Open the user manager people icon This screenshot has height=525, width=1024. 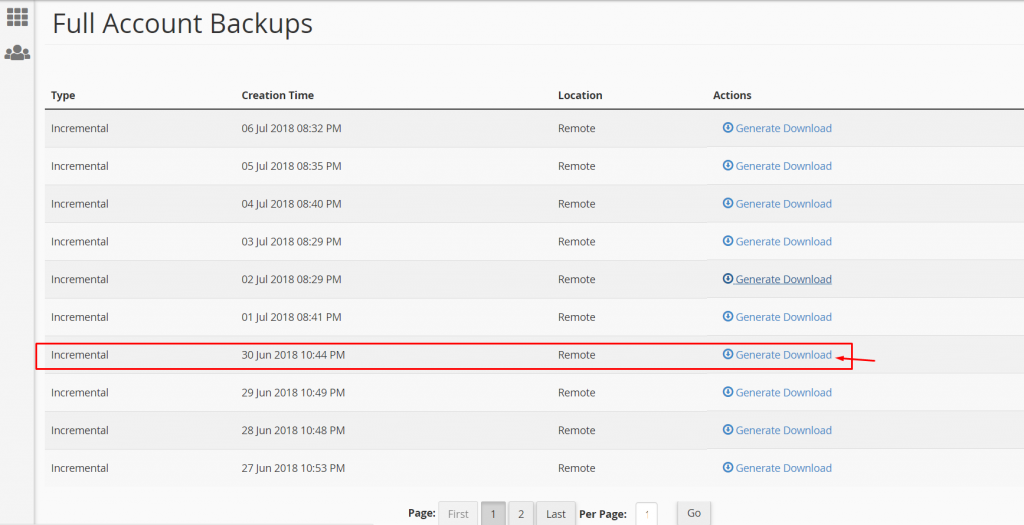(17, 53)
